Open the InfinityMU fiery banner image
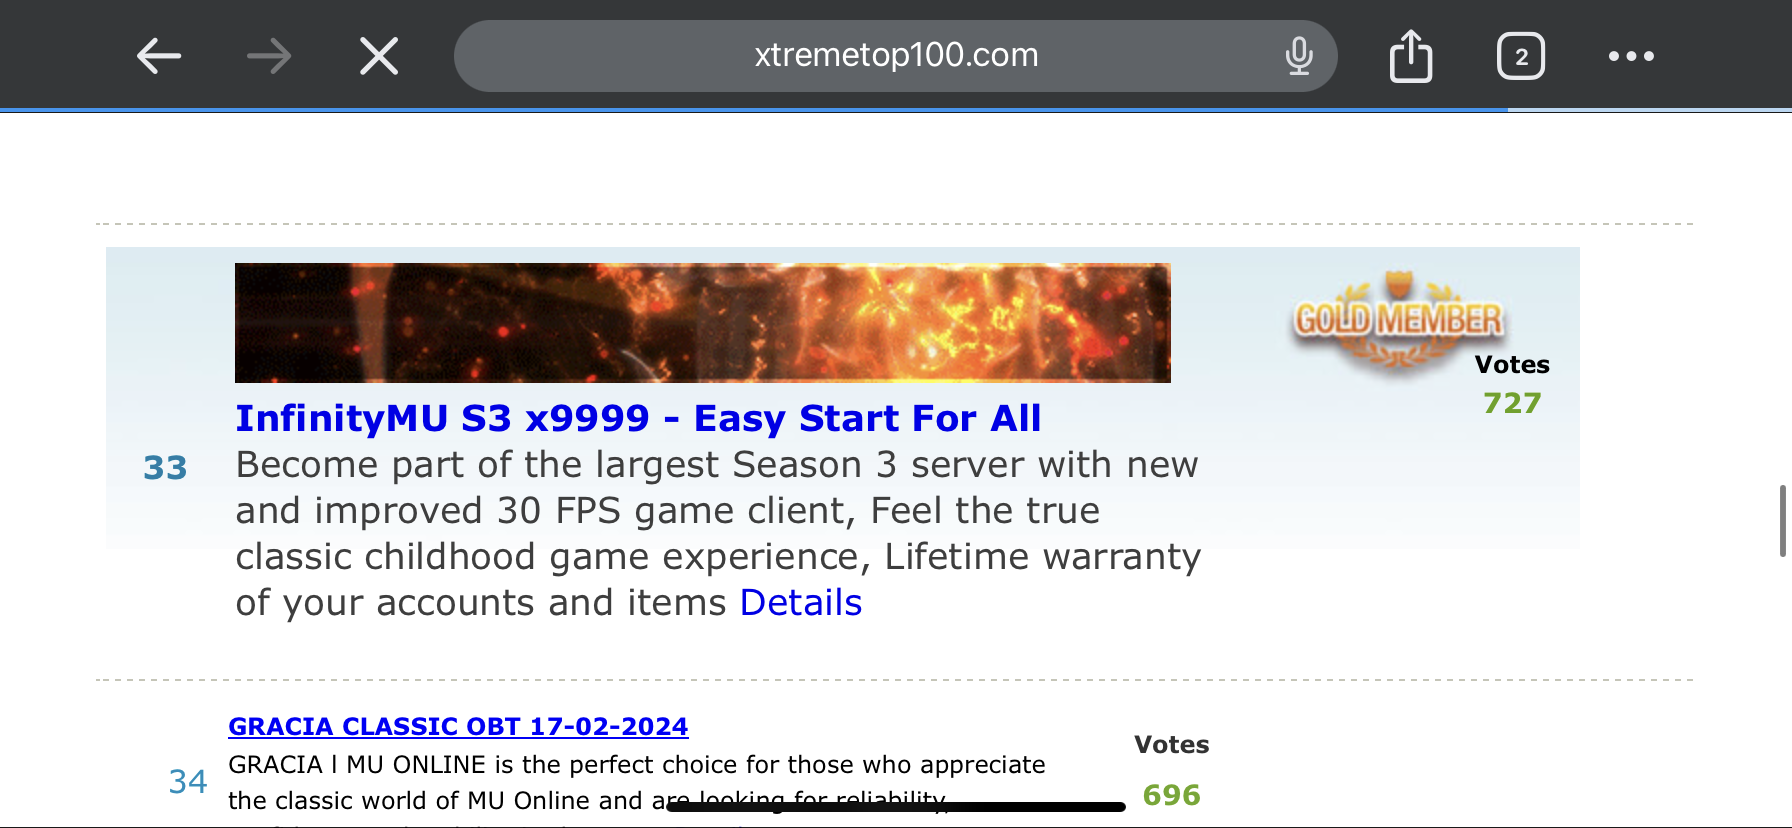 703,323
